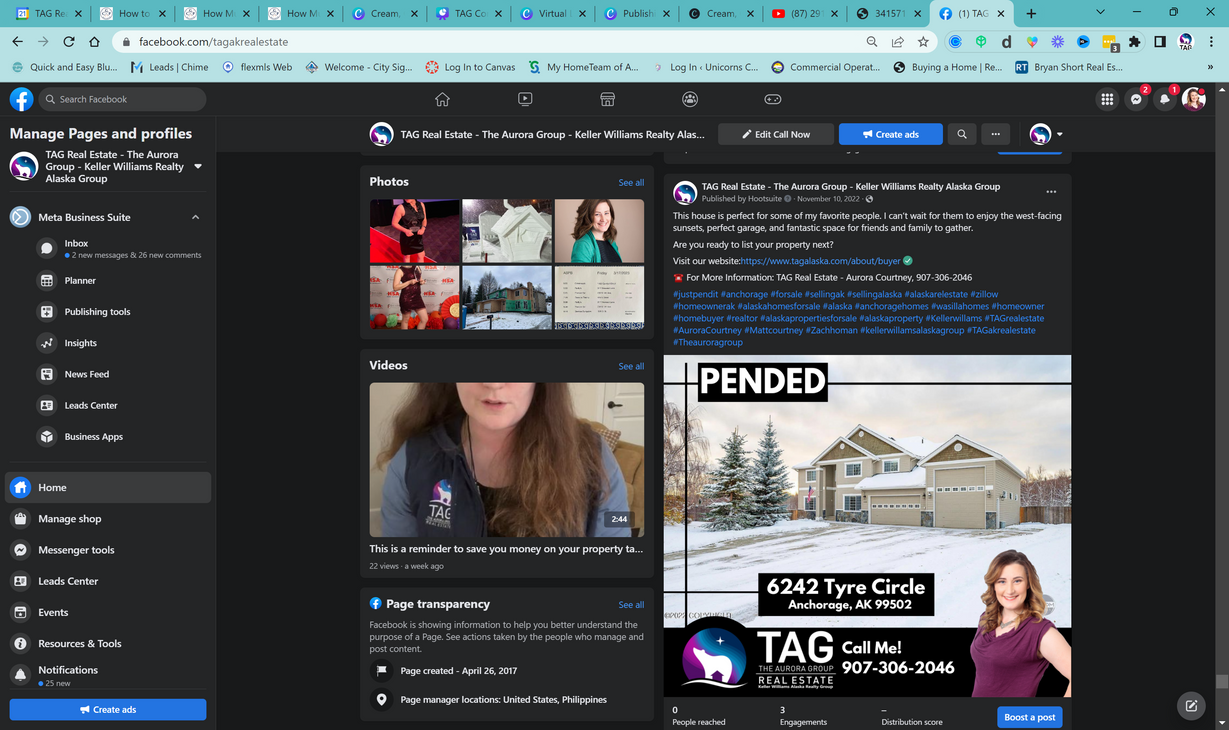Open the Messenger chat icon
1229x730 pixels.
pyautogui.click(x=1136, y=99)
